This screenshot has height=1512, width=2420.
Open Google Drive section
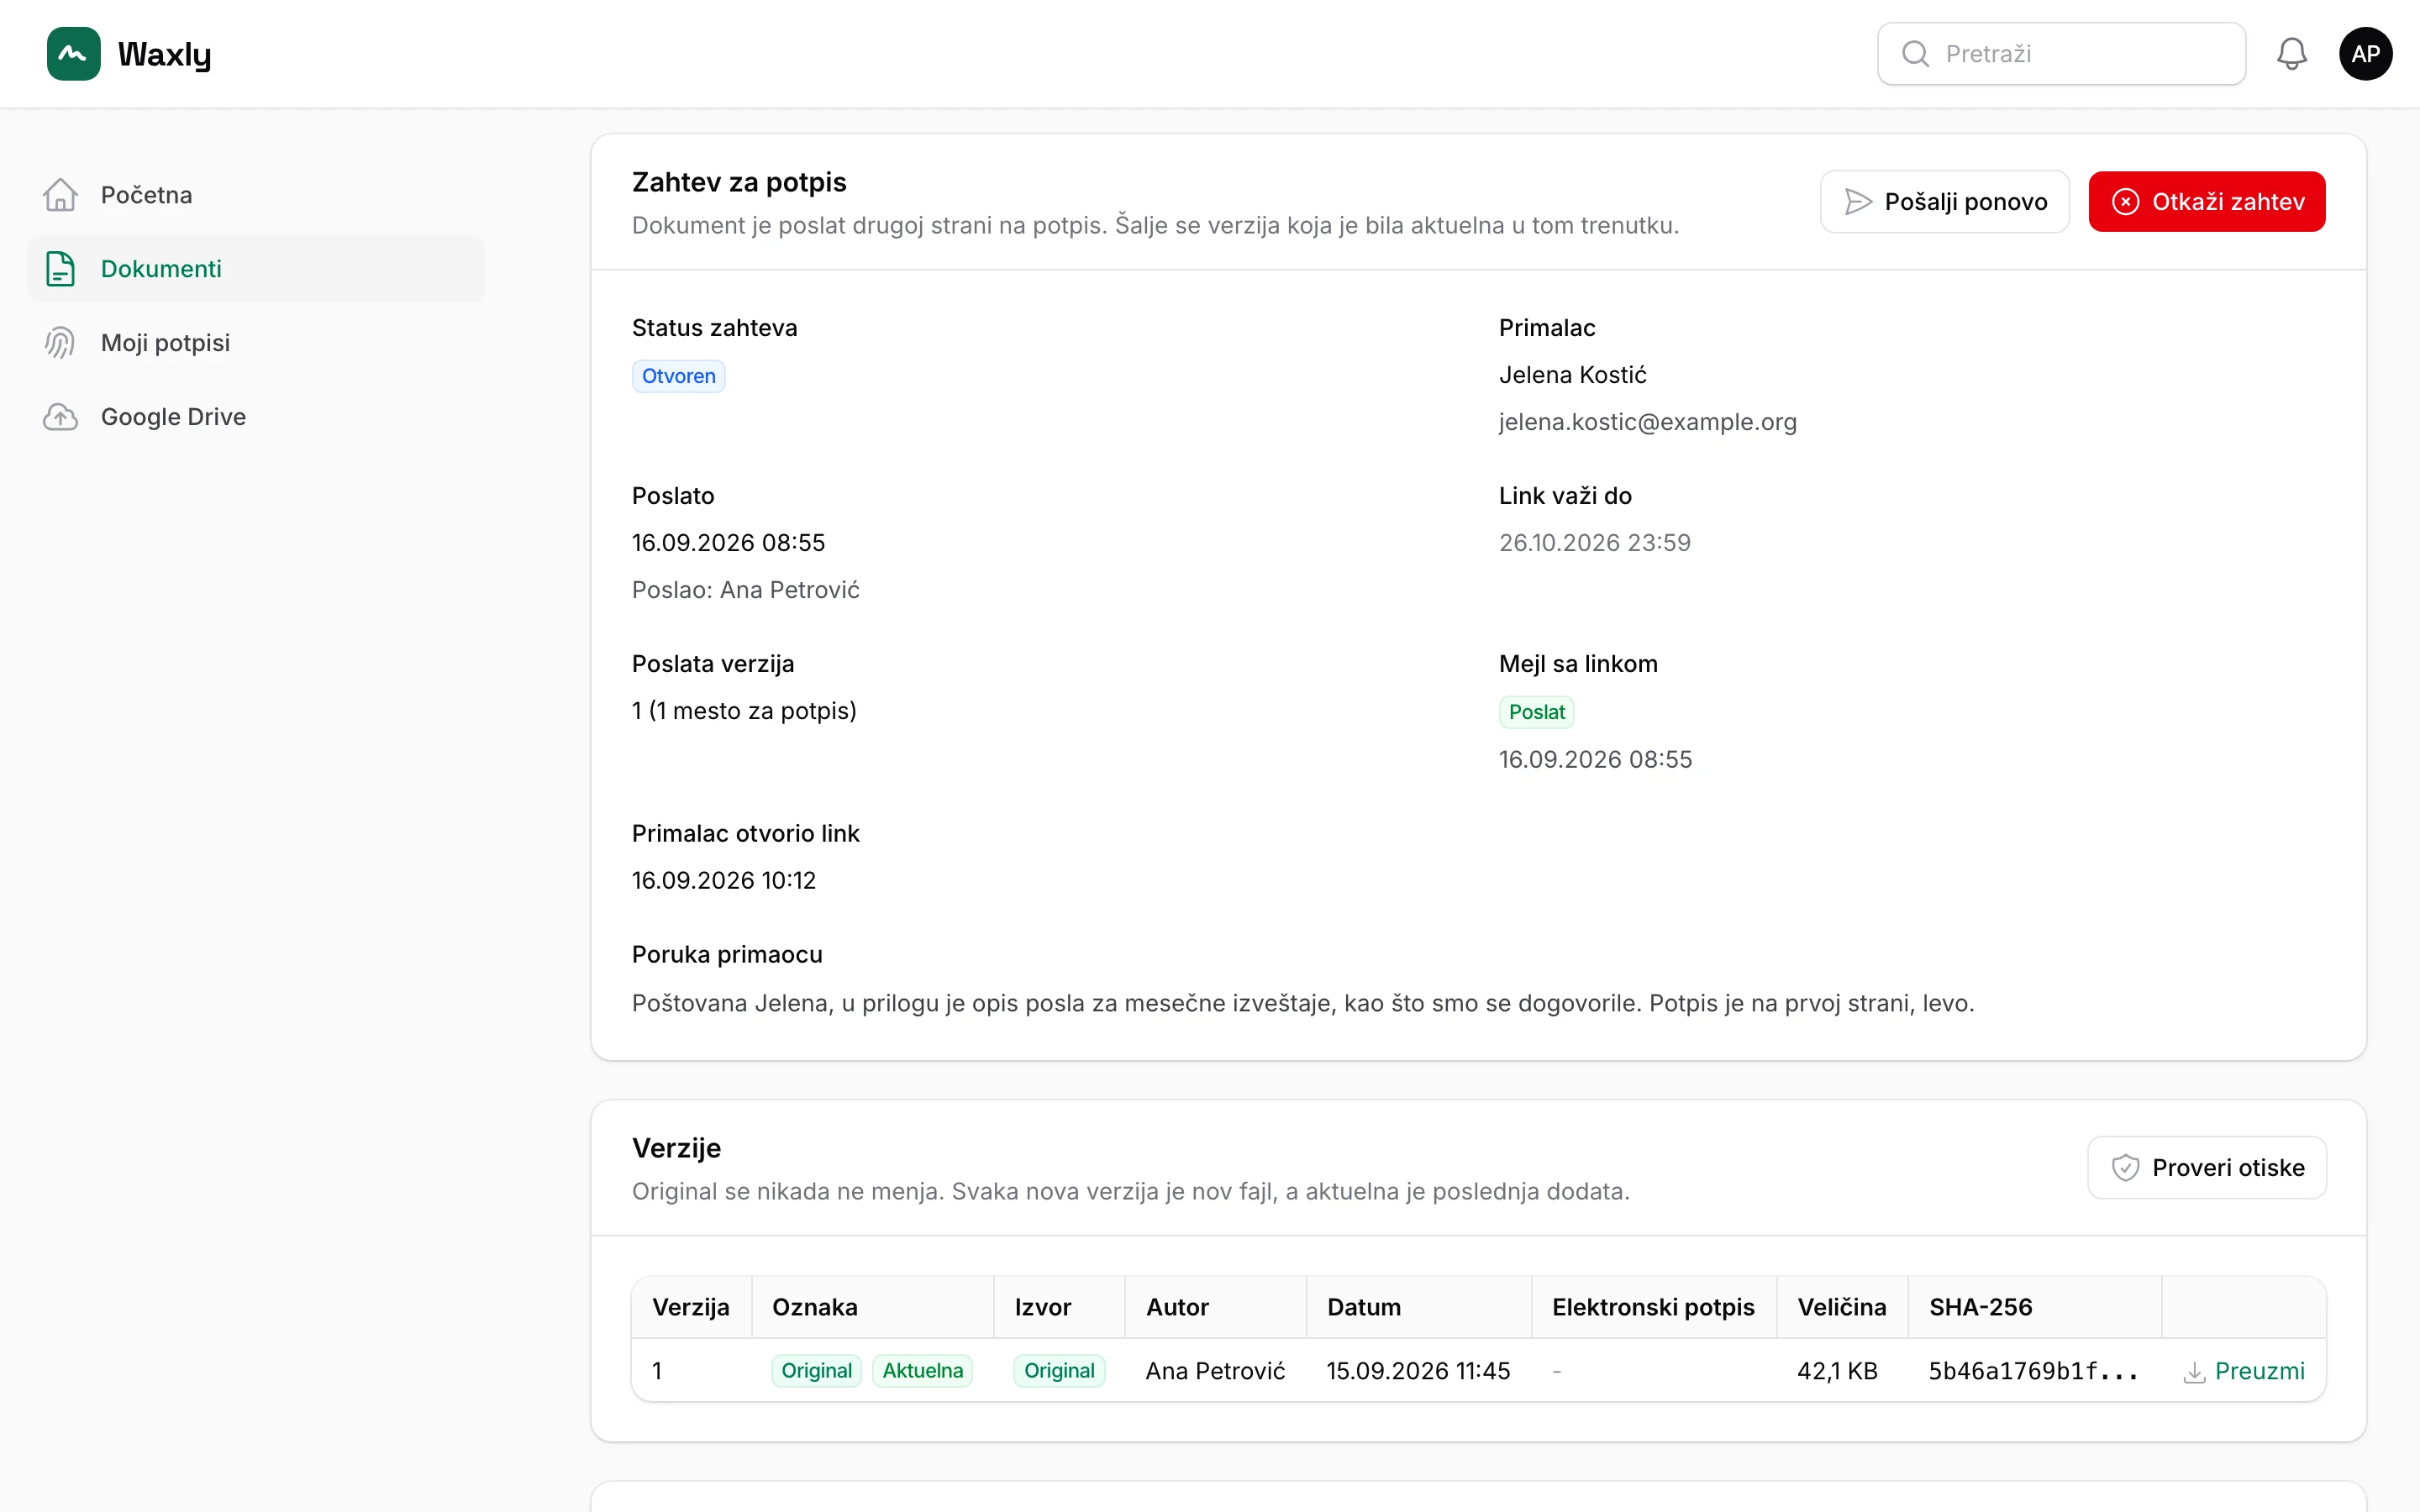[x=256, y=417]
